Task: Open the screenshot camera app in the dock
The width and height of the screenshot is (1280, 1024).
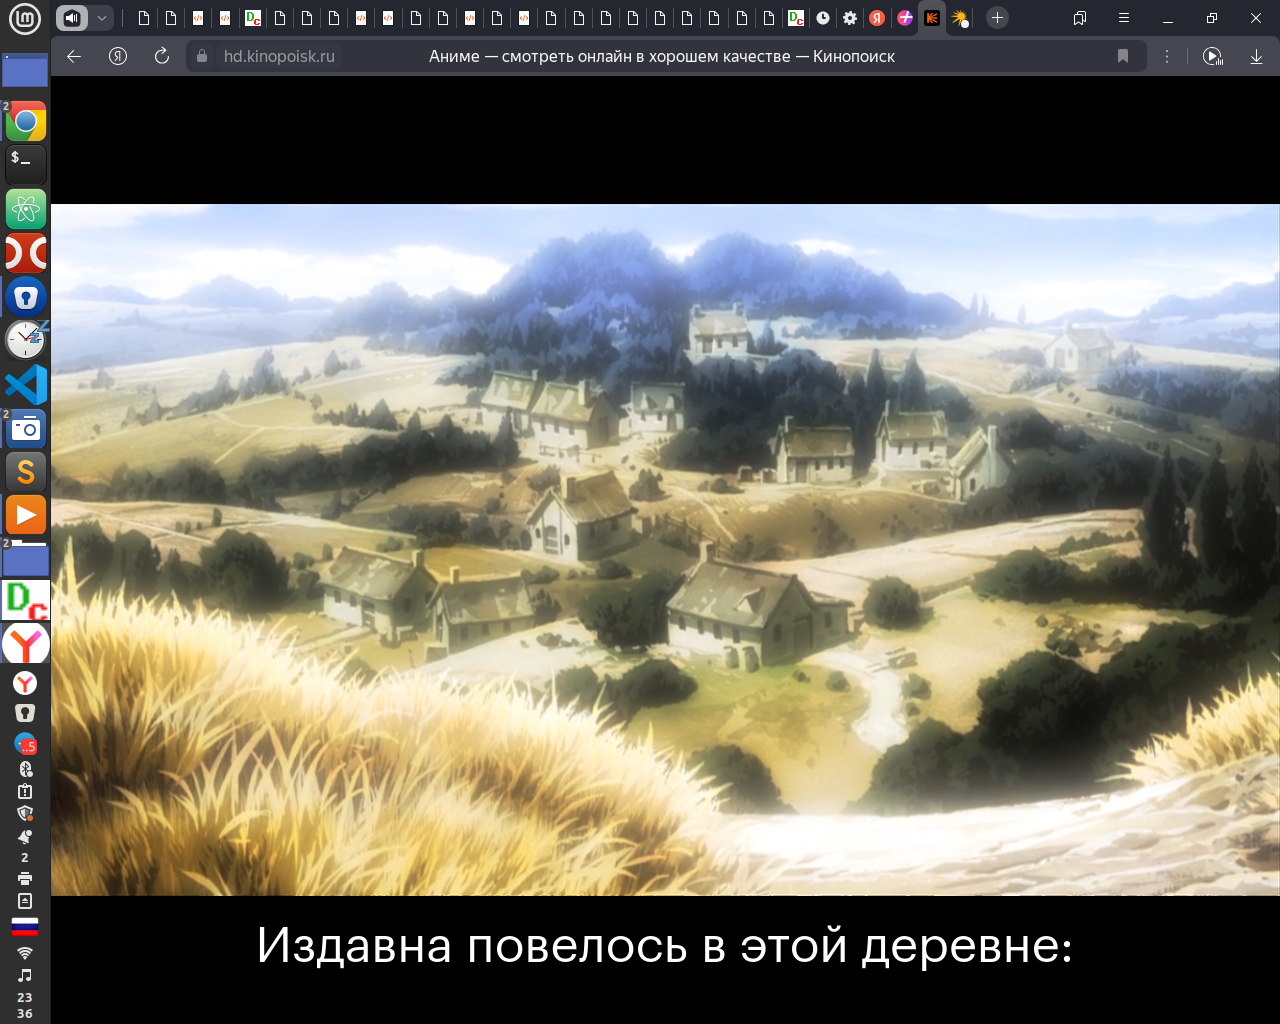Action: coord(26,429)
